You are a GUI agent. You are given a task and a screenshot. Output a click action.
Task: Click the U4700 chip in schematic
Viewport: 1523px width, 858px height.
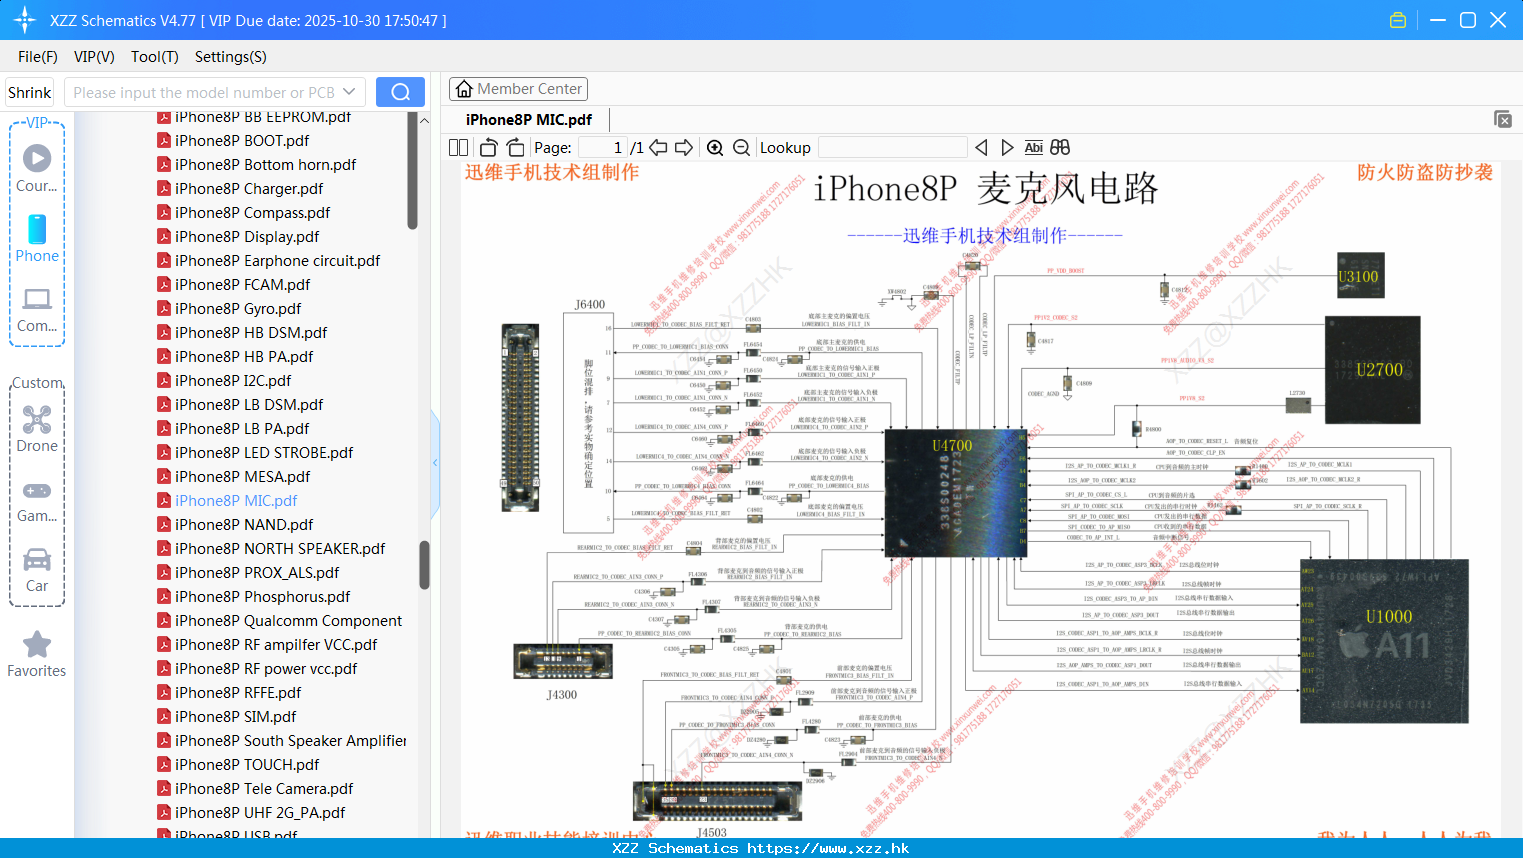coord(955,493)
